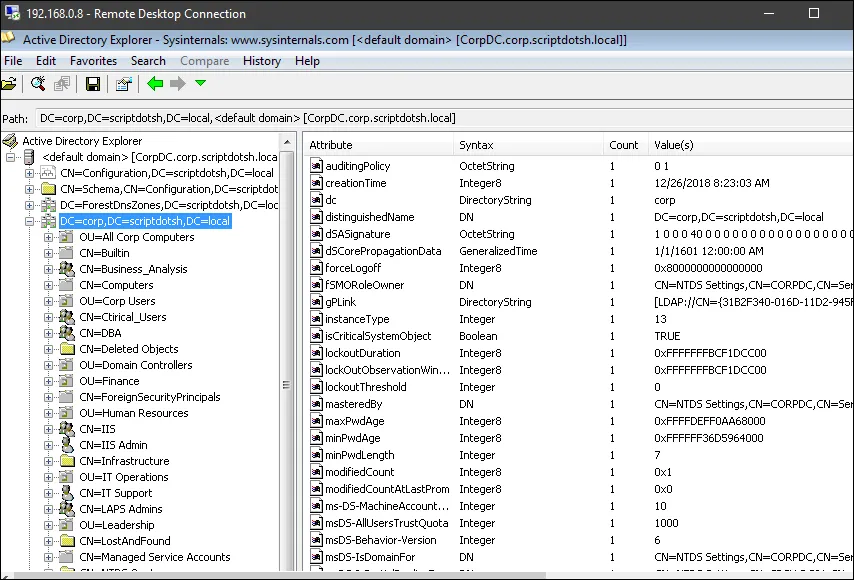Click the Open connection folder toolbar icon
This screenshot has height=580, width=854.
pos(9,84)
